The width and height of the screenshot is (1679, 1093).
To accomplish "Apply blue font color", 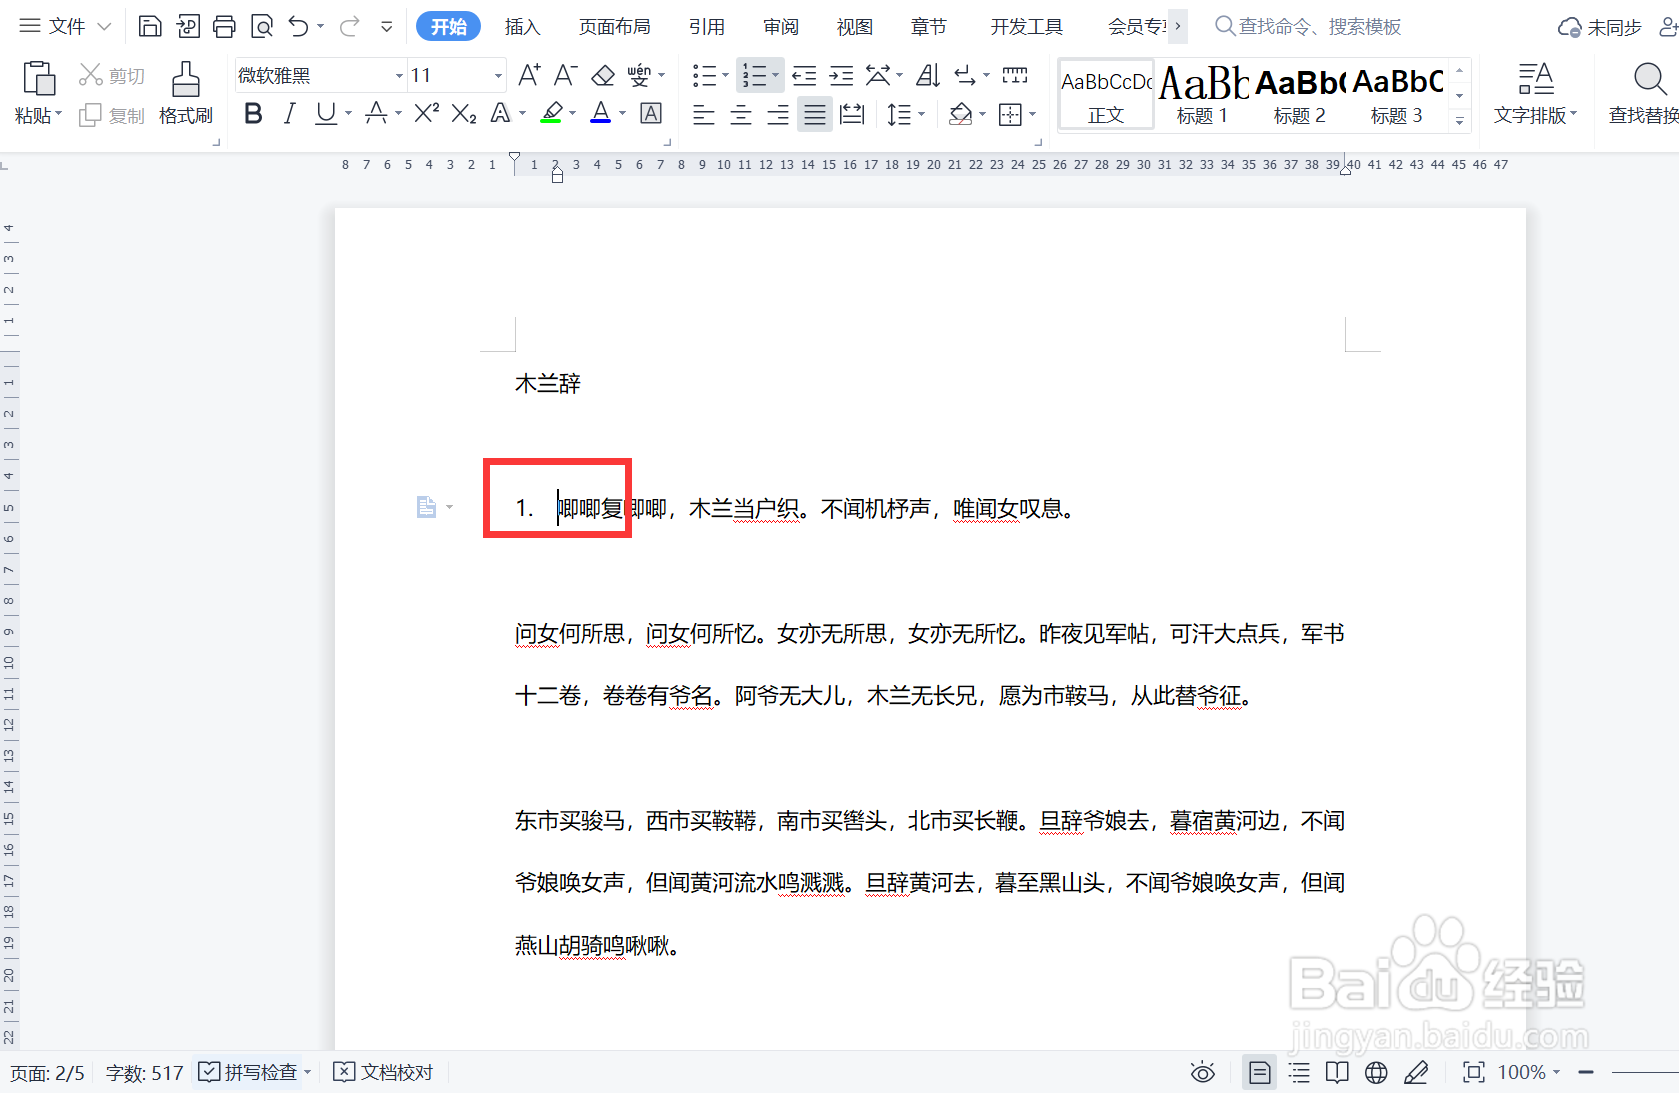I will (600, 114).
